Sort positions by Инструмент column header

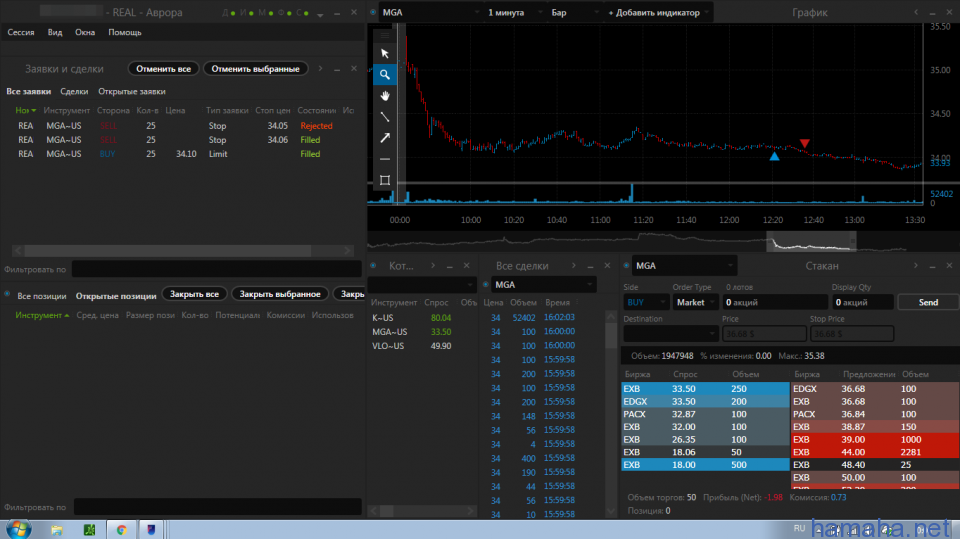[x=42, y=315]
